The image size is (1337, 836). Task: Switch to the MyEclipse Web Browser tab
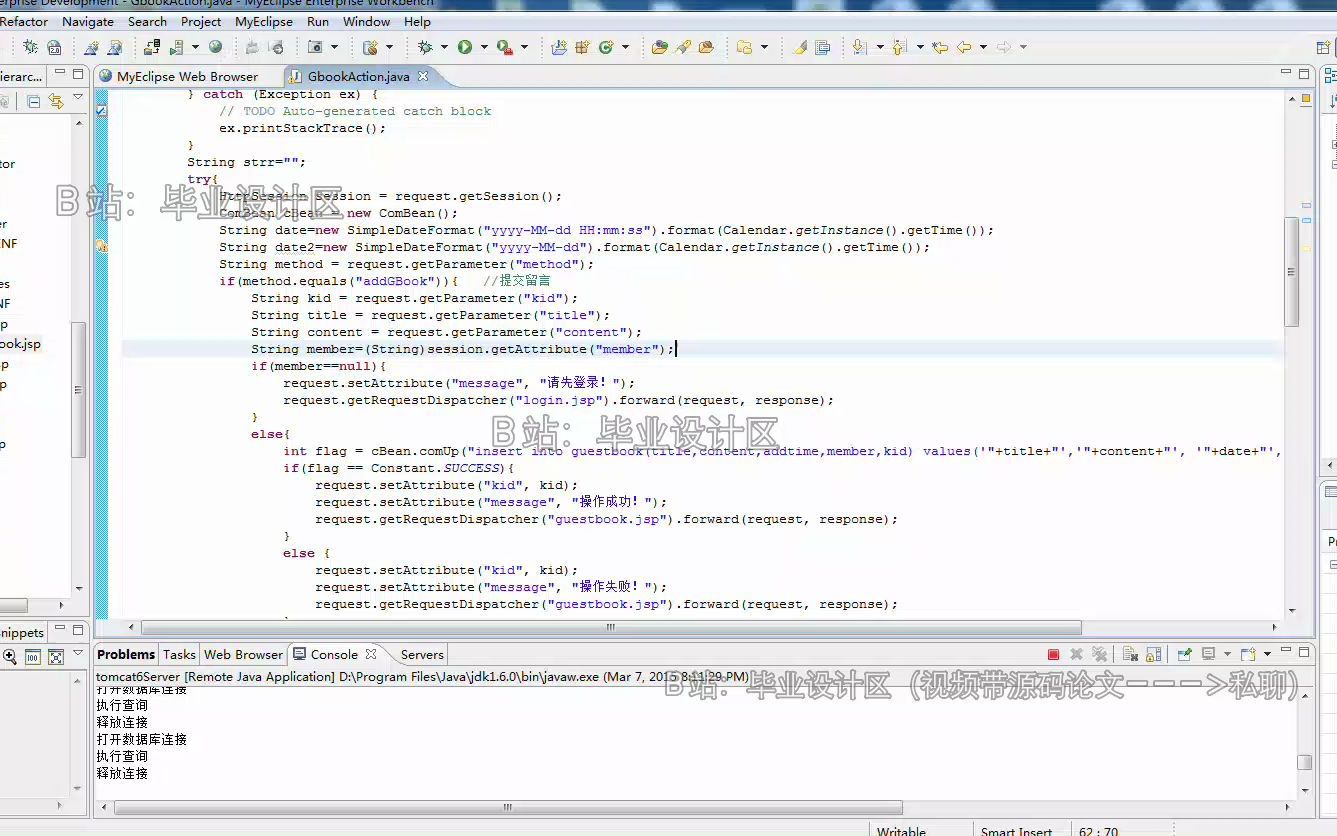(178, 76)
